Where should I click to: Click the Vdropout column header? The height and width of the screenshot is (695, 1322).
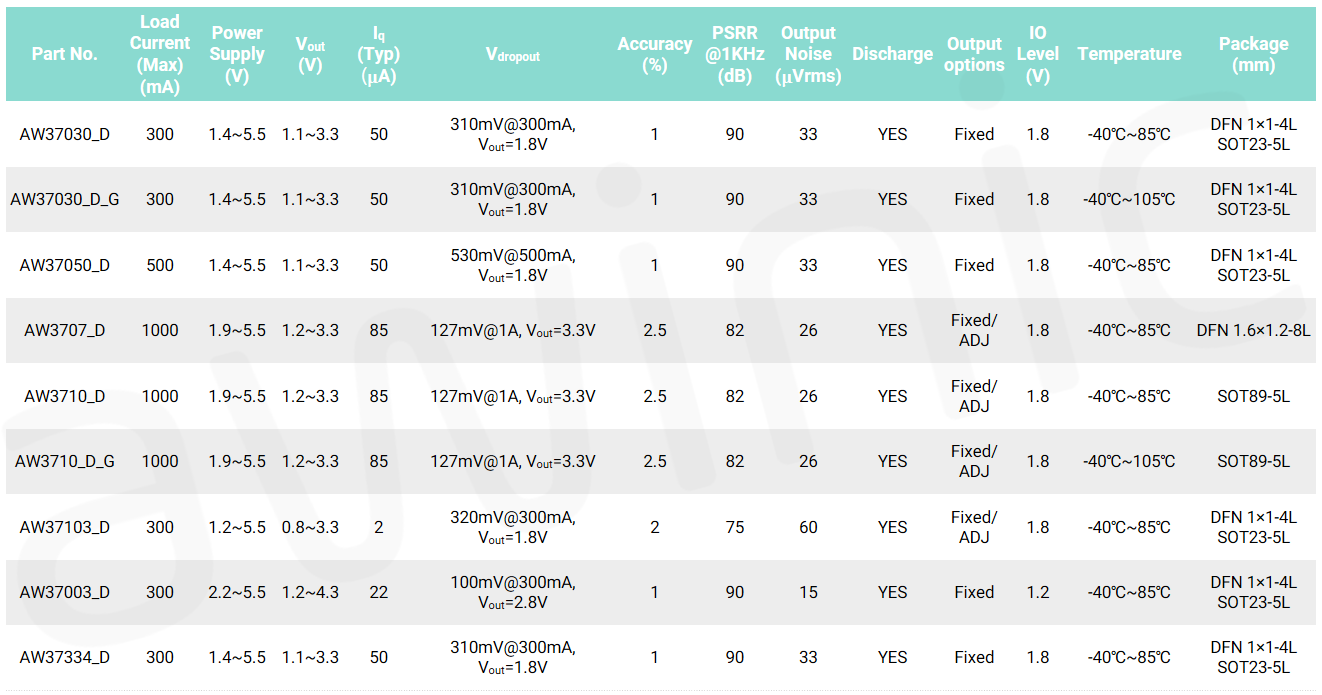pyautogui.click(x=512, y=55)
